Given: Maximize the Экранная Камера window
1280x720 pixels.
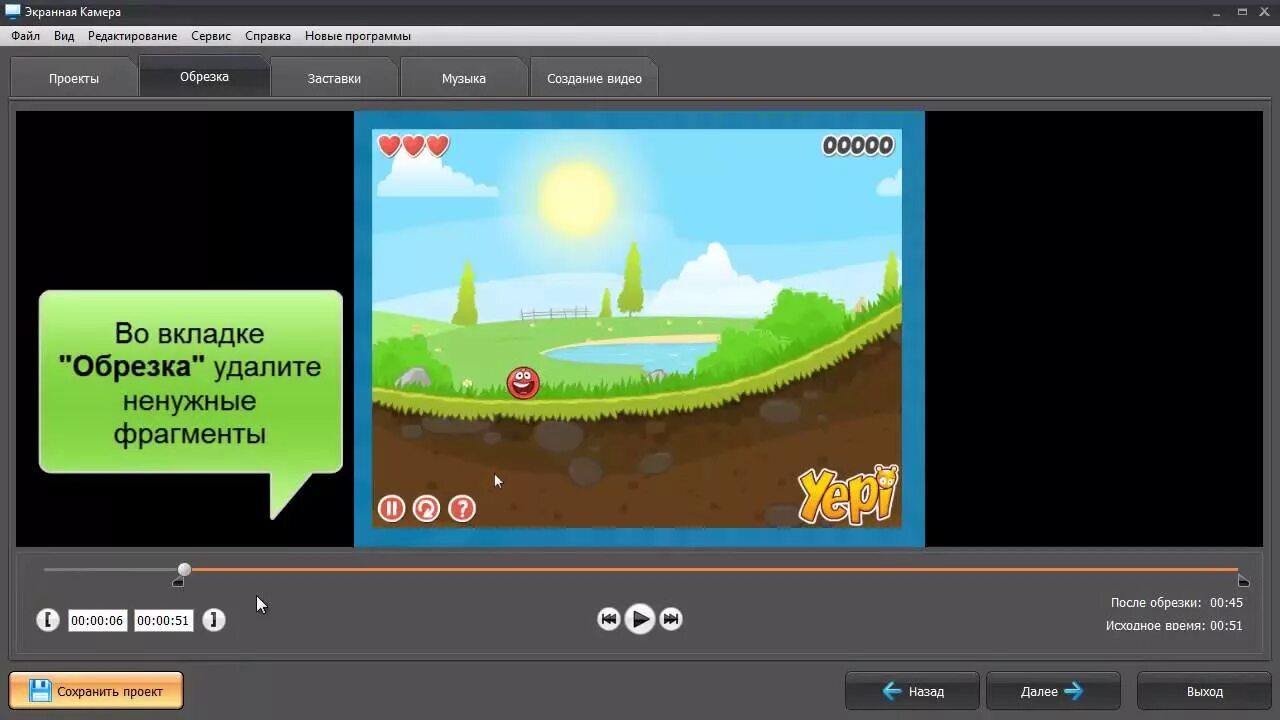Looking at the screenshot, I should 1241,11.
